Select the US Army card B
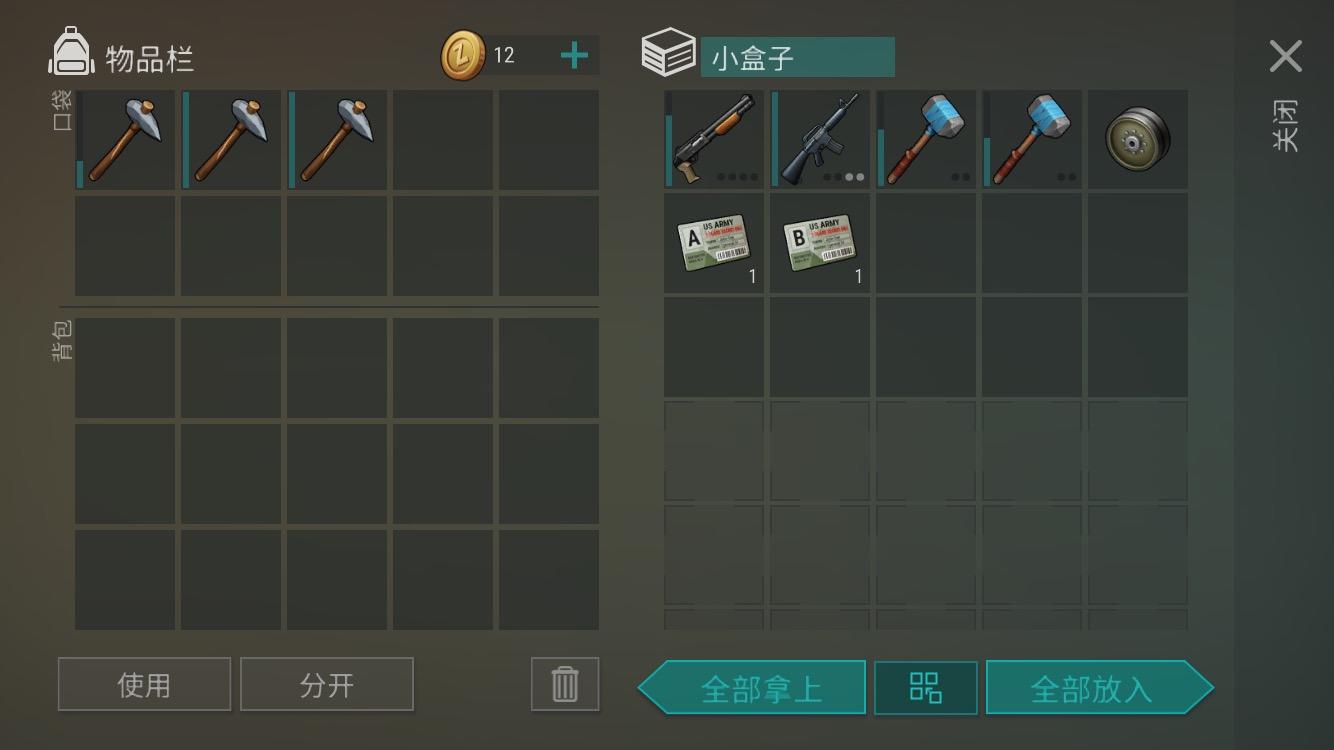This screenshot has width=1334, height=750. 820,243
